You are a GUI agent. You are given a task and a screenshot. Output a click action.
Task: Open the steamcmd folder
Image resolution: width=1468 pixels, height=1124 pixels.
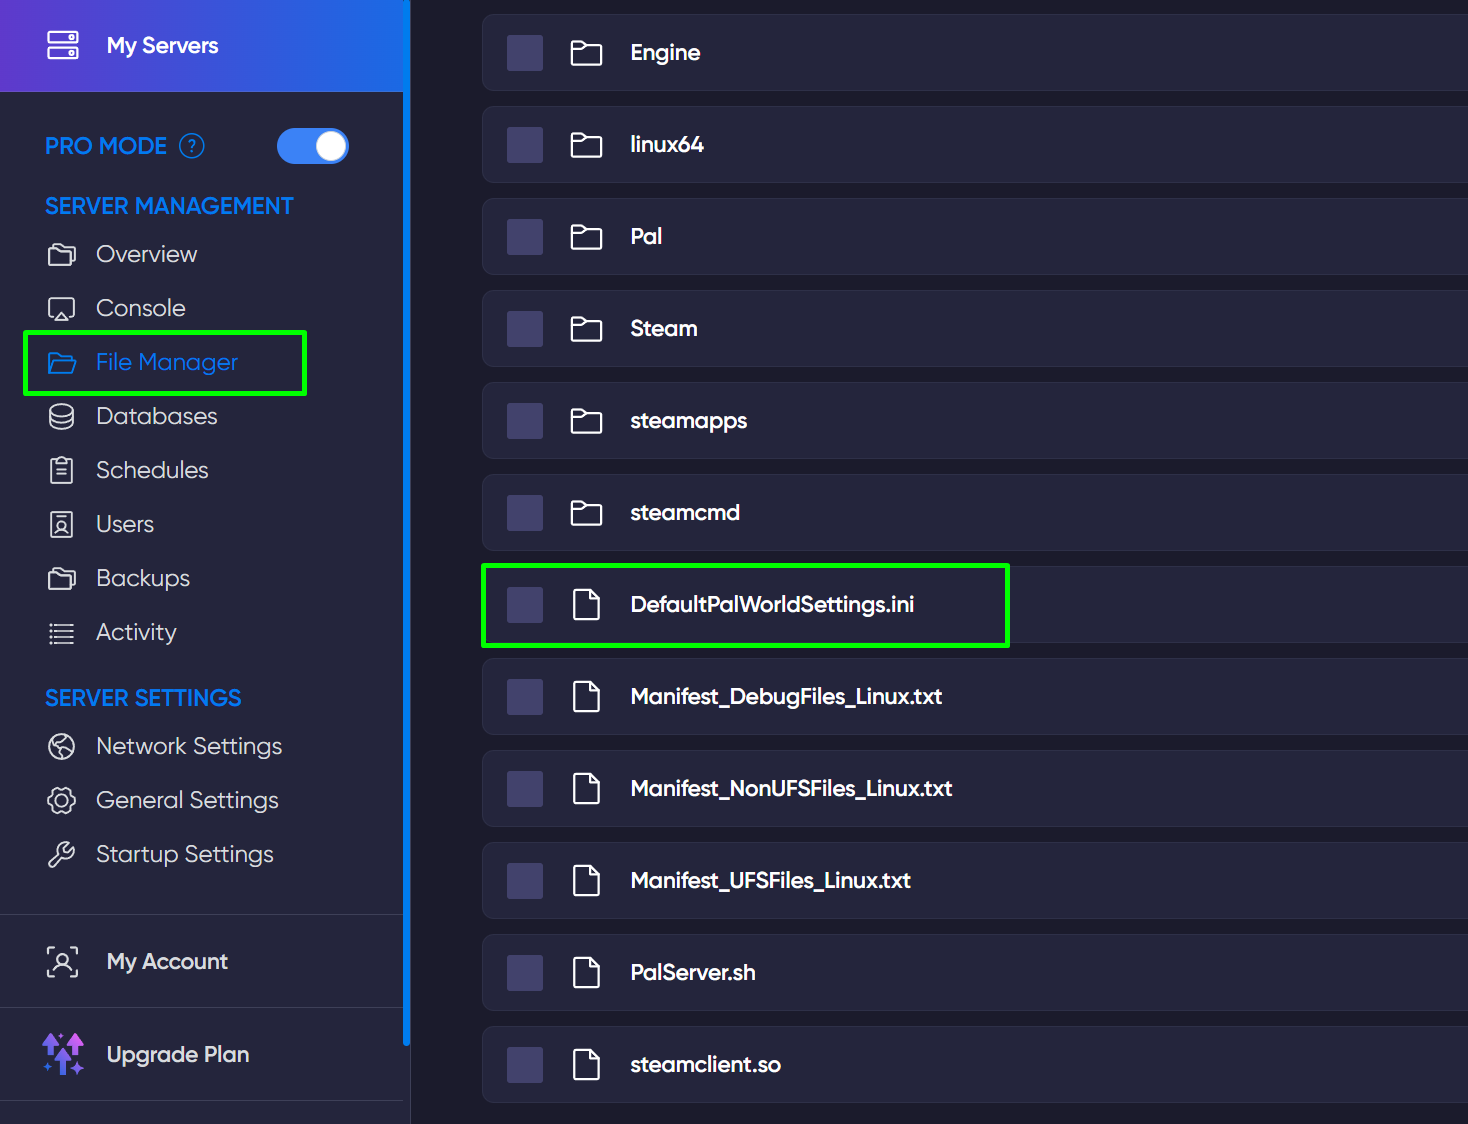click(684, 512)
